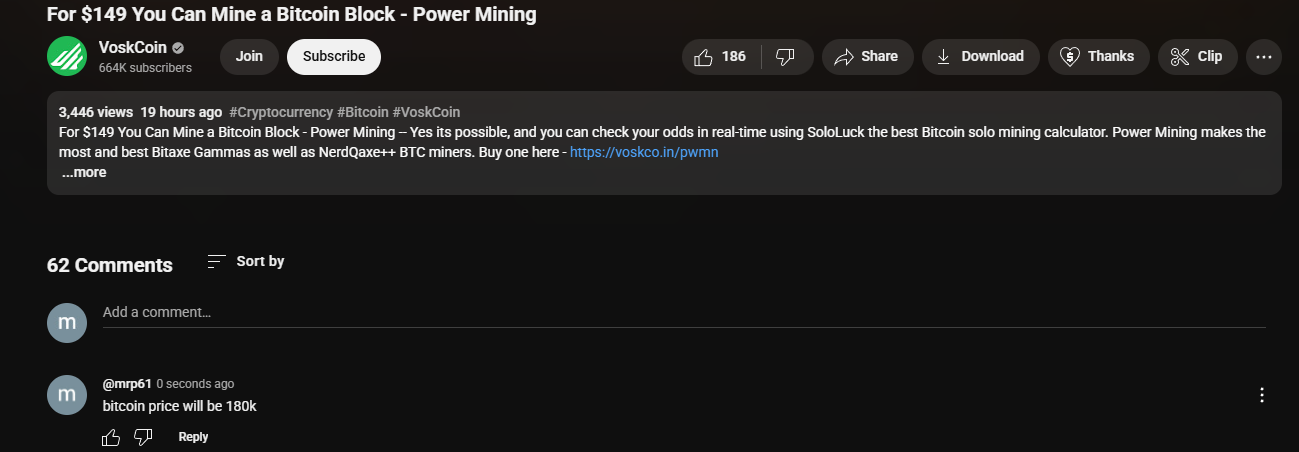
Task: Open the Sort by comments dropdown
Action: point(246,261)
